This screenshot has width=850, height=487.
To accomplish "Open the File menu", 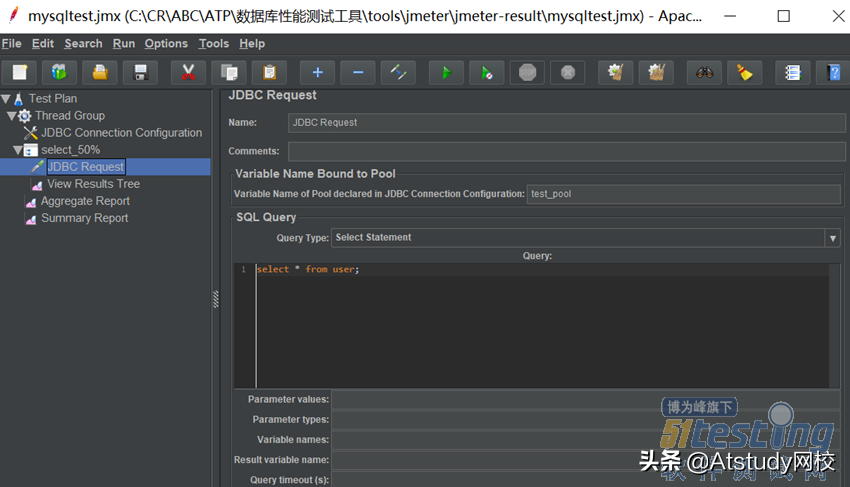I will (11, 43).
